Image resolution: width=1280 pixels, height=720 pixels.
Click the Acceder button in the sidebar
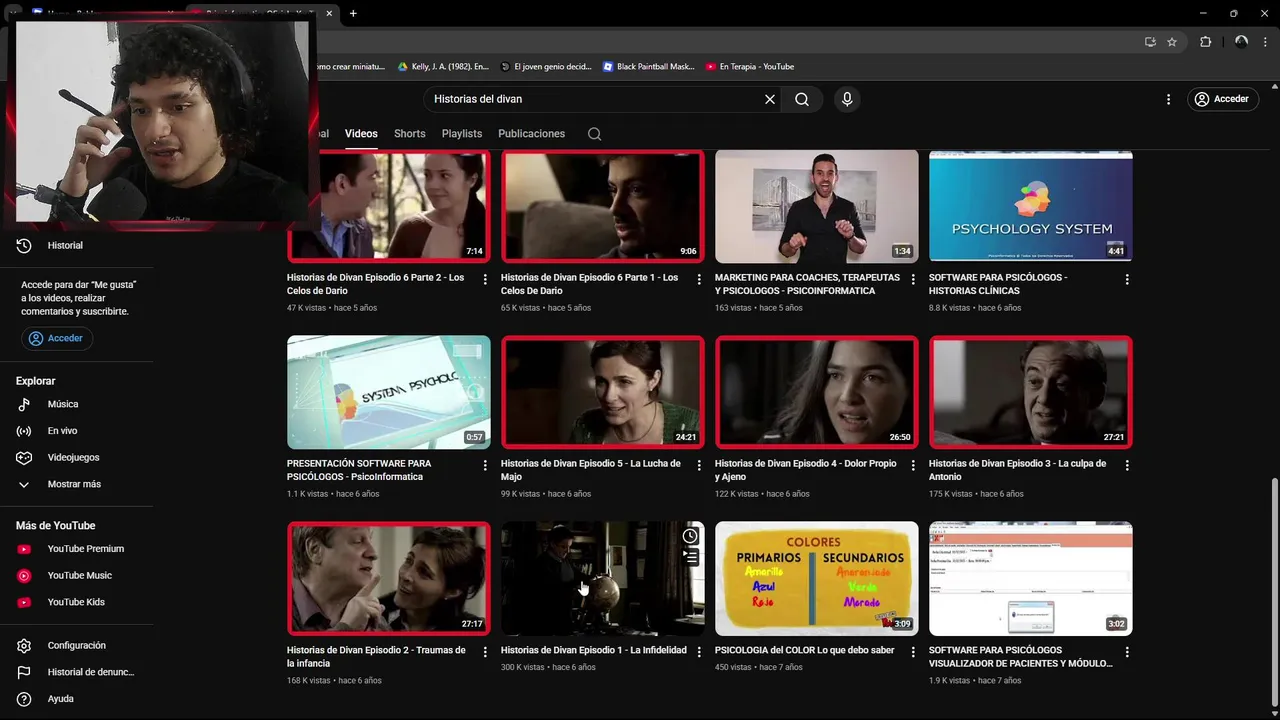[57, 338]
